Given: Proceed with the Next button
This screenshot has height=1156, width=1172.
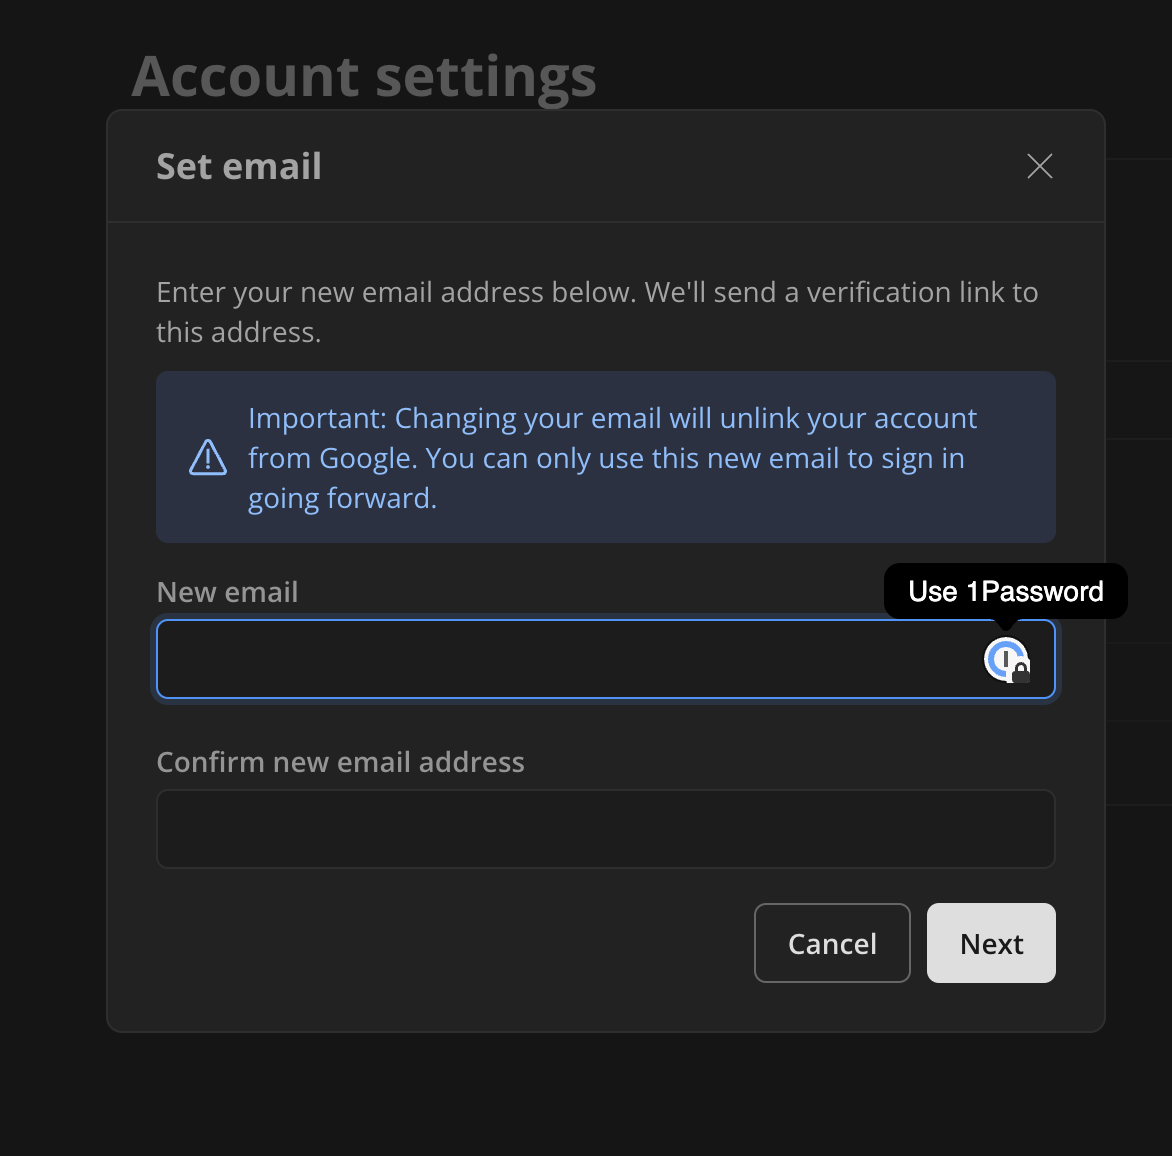Looking at the screenshot, I should tap(991, 943).
